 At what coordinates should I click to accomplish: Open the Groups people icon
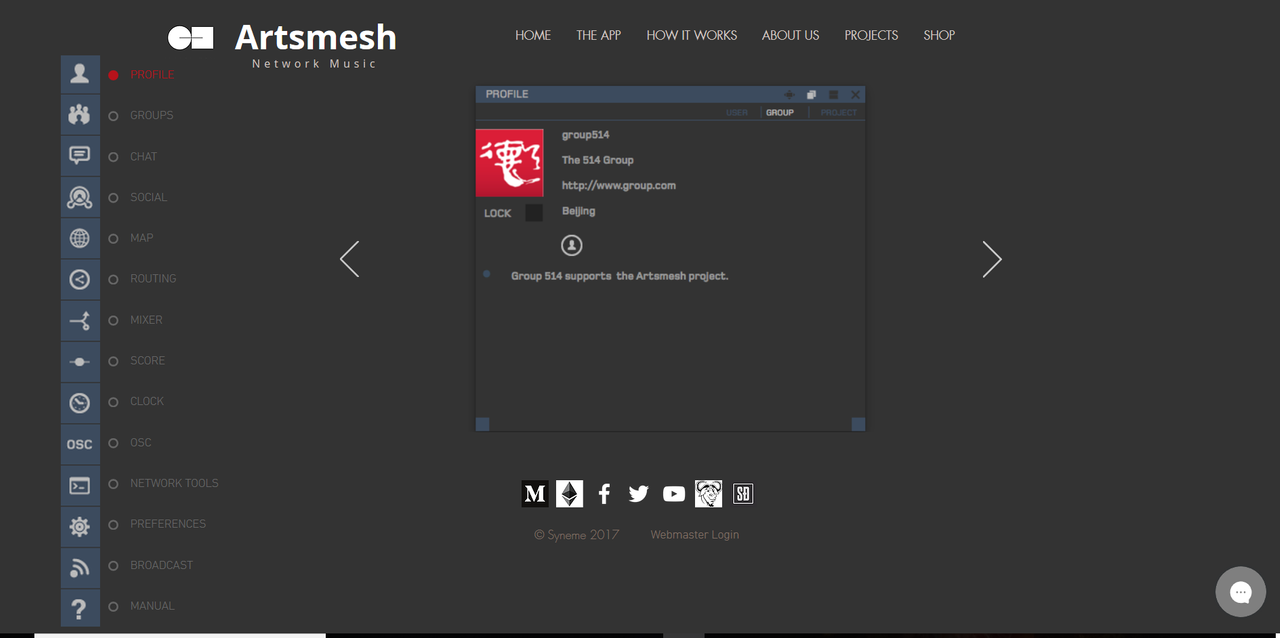pos(80,115)
